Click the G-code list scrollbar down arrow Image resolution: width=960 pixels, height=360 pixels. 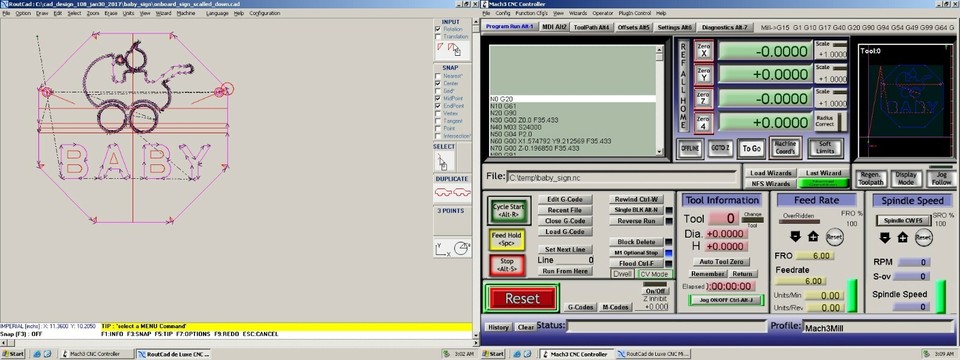click(x=659, y=152)
